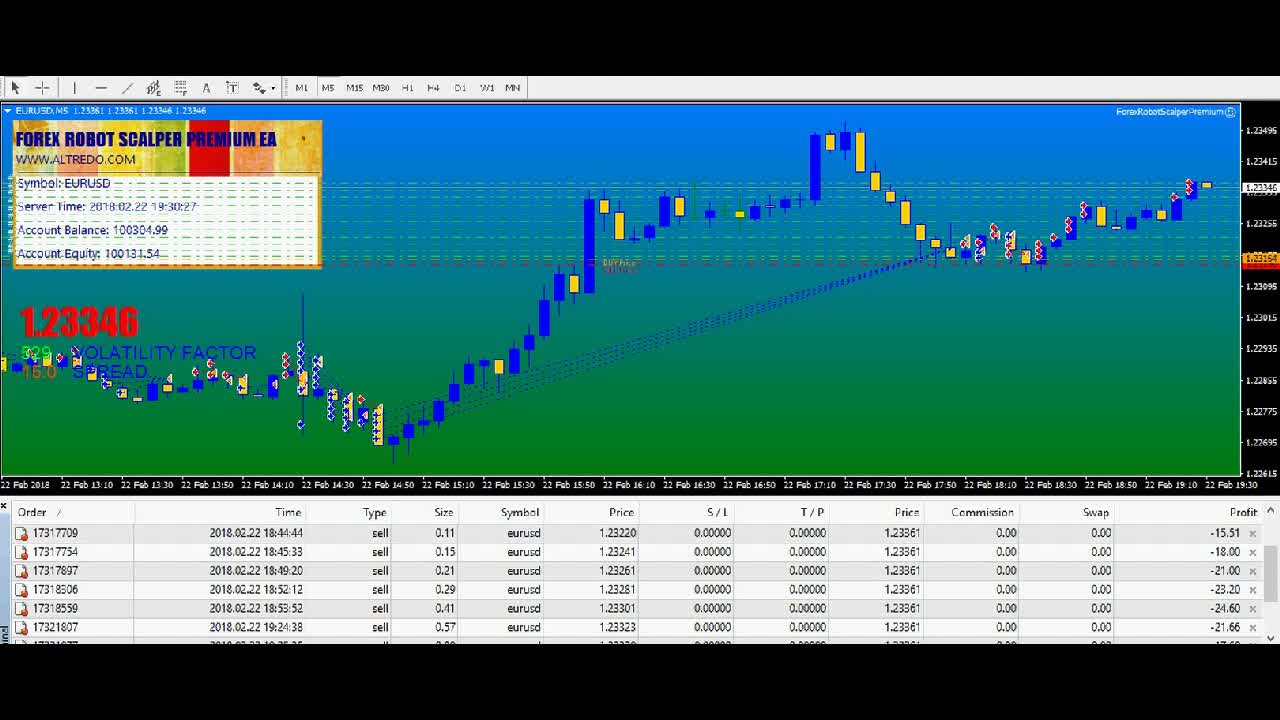Image resolution: width=1280 pixels, height=720 pixels.
Task: Open the EURUSD,M5 chart title arrow menu
Action: (x=8, y=111)
